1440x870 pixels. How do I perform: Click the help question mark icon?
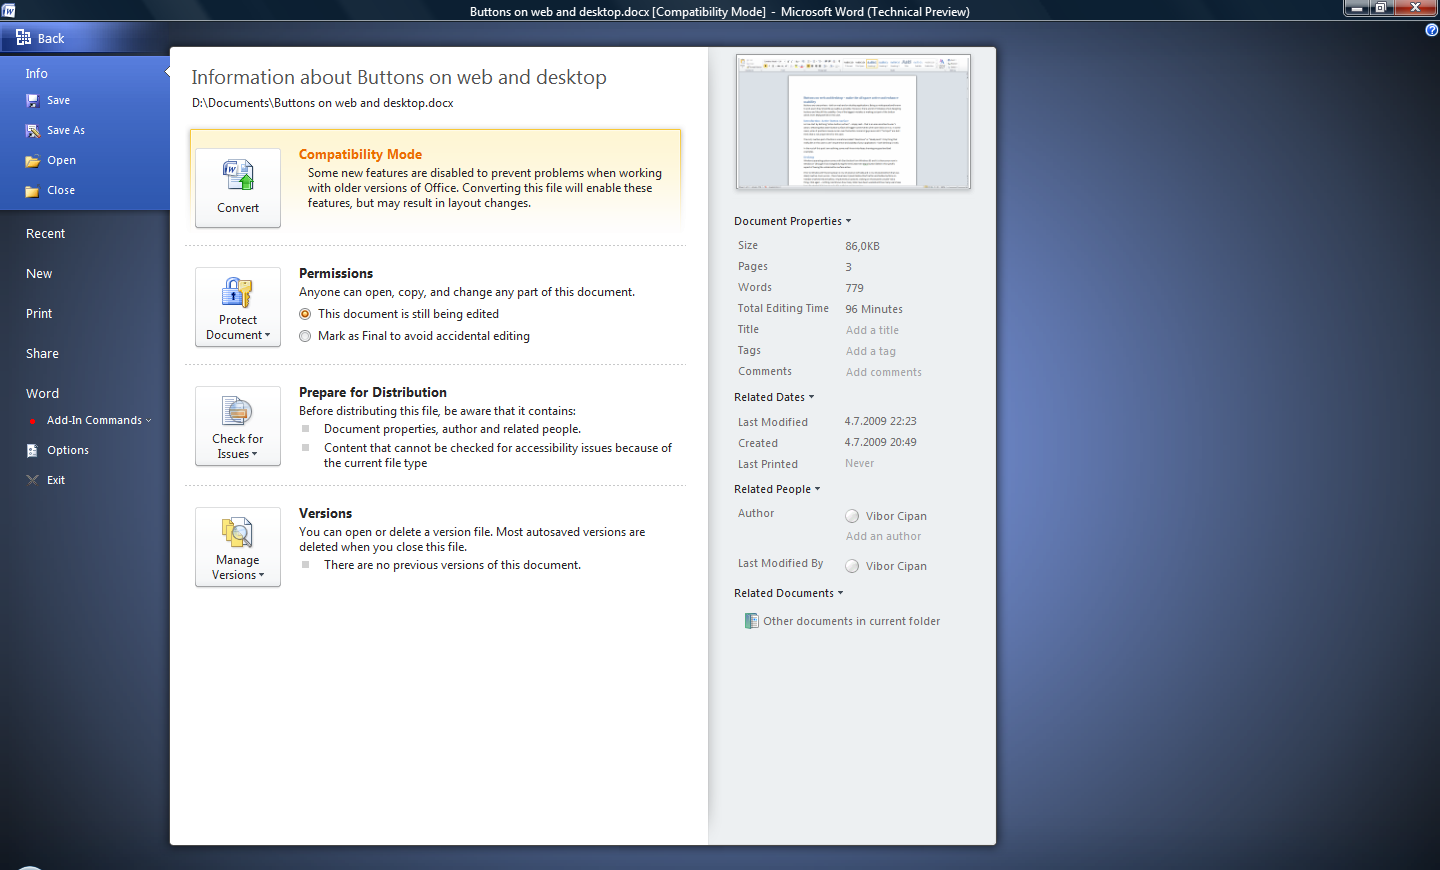click(x=1431, y=30)
